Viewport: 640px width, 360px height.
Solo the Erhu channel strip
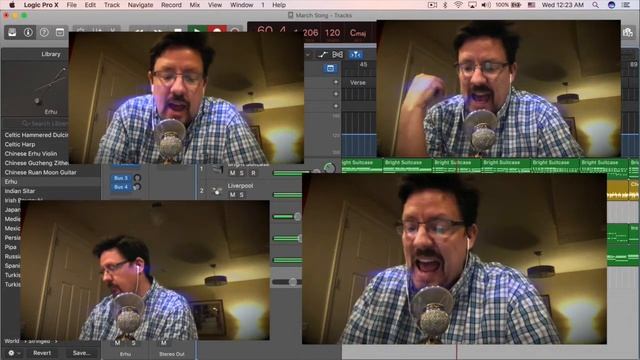click(x=133, y=343)
